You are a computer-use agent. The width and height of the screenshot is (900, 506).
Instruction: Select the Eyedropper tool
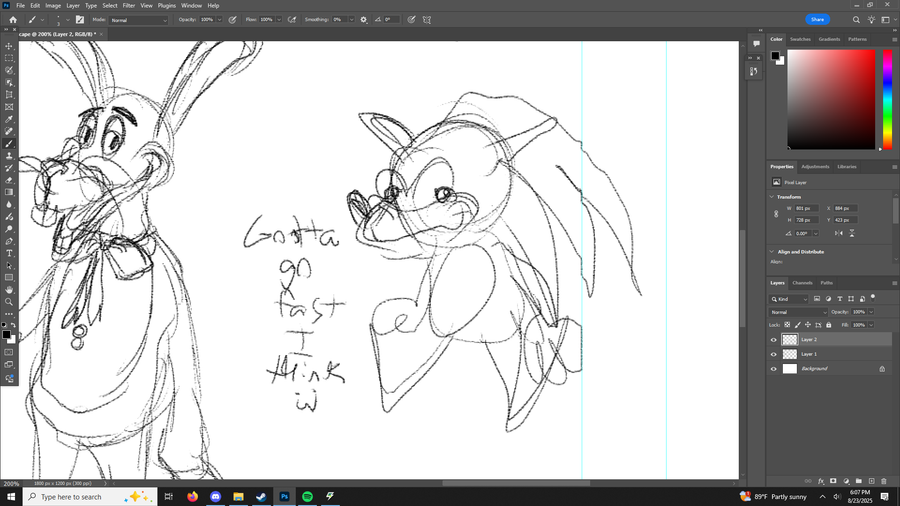pyautogui.click(x=9, y=119)
